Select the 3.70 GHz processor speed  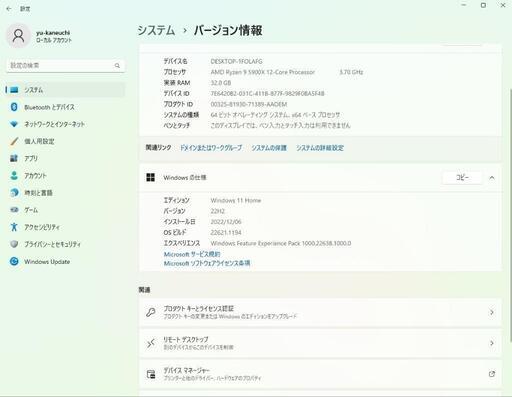click(x=351, y=72)
